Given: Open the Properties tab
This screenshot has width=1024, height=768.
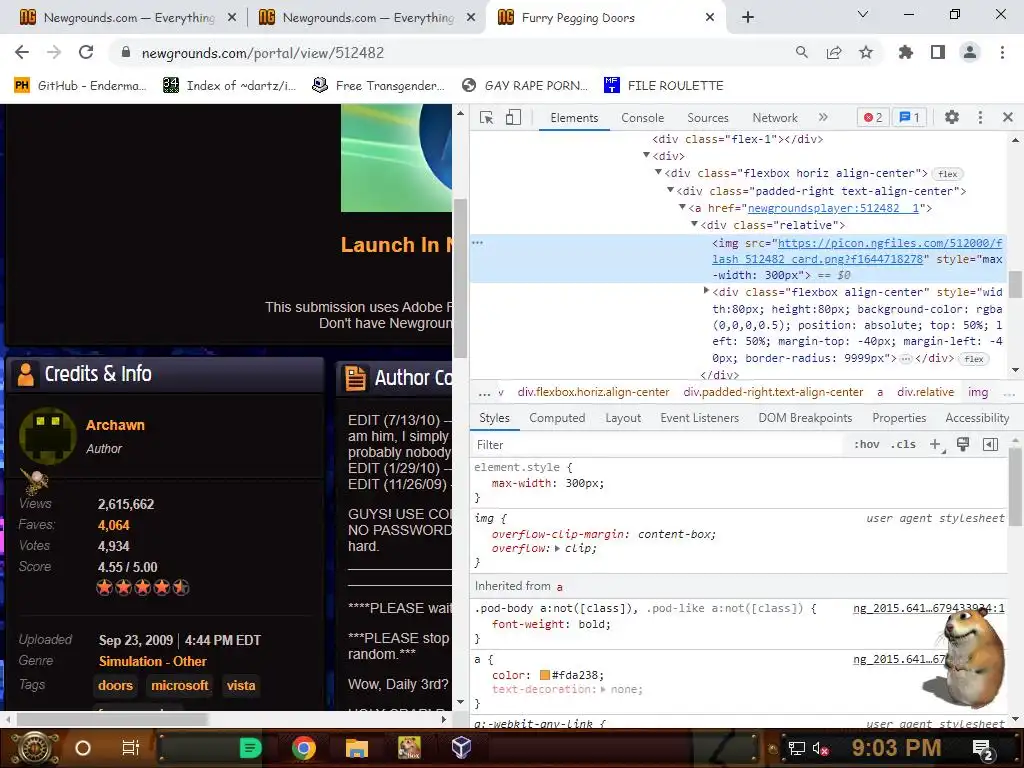Looking at the screenshot, I should point(899,418).
